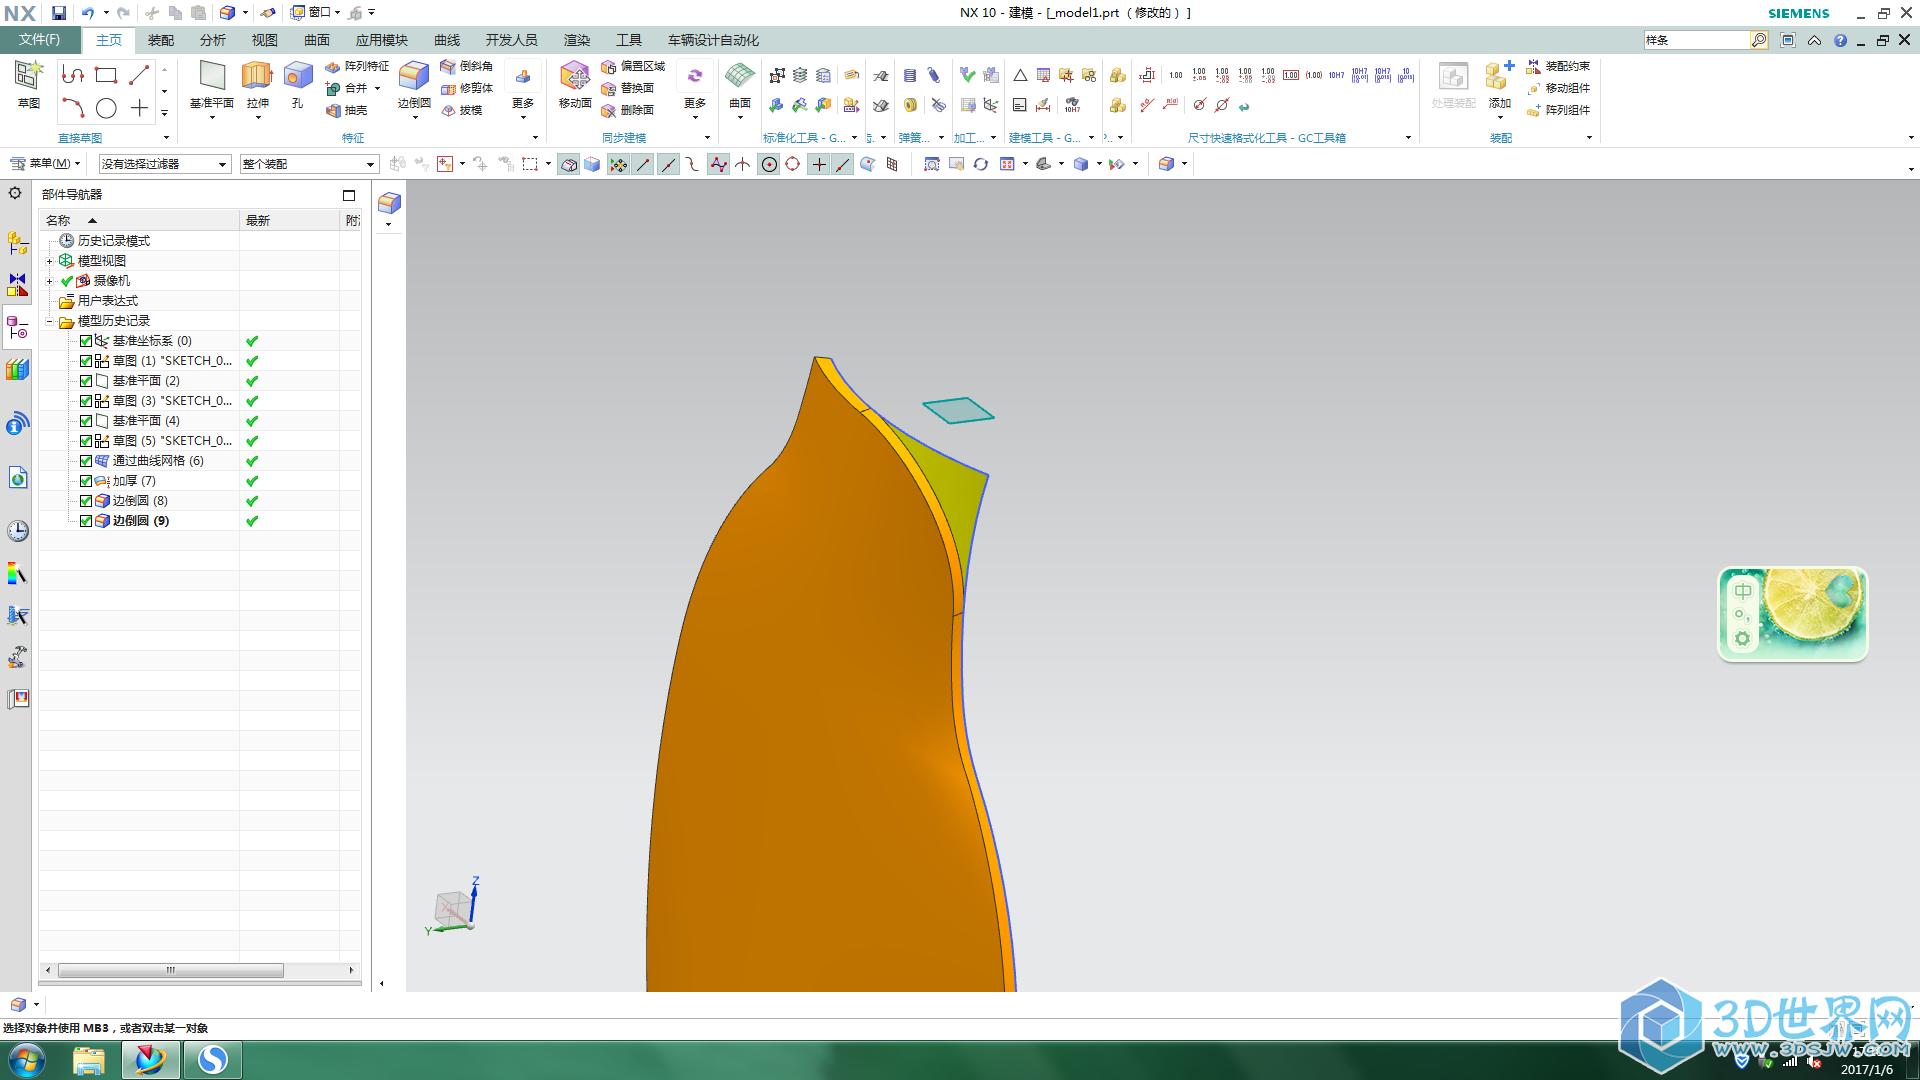The image size is (1920, 1080).
Task: Toggle checkbox for 基准坐标系 (0)
Action: pyautogui.click(x=86, y=341)
